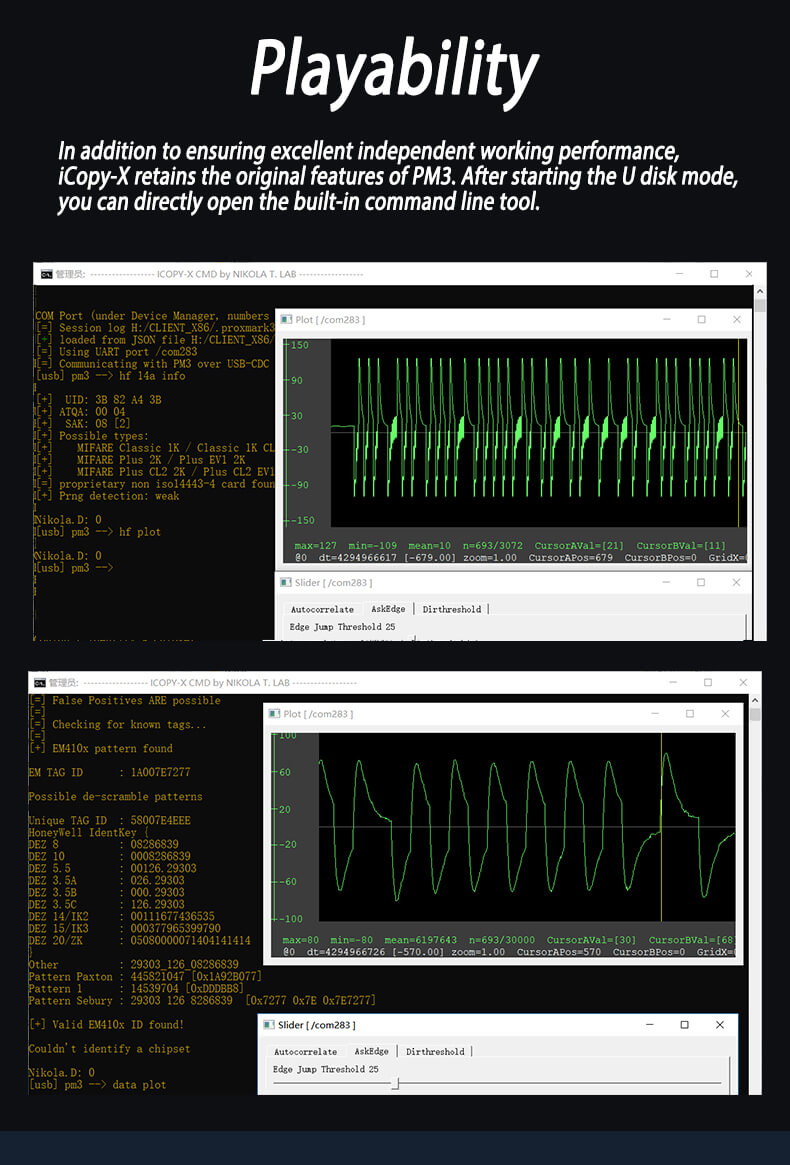Click the 'Couldn't identify a chipset' message
This screenshot has width=790, height=1165.
(x=109, y=1049)
